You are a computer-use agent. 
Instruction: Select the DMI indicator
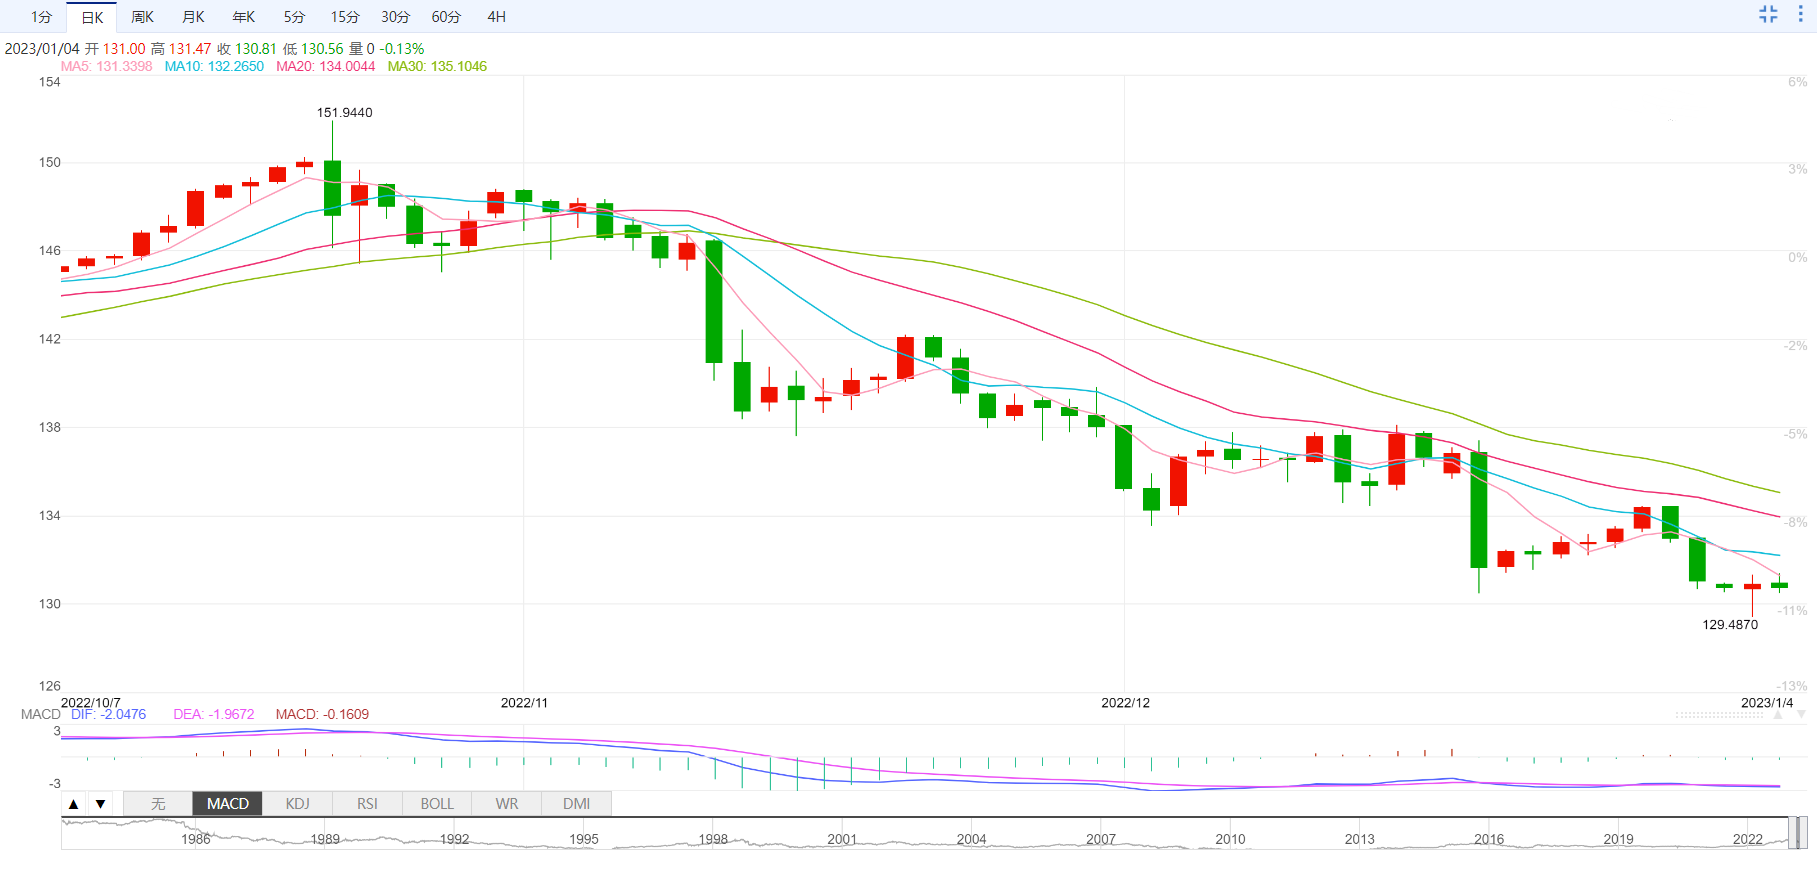576,804
